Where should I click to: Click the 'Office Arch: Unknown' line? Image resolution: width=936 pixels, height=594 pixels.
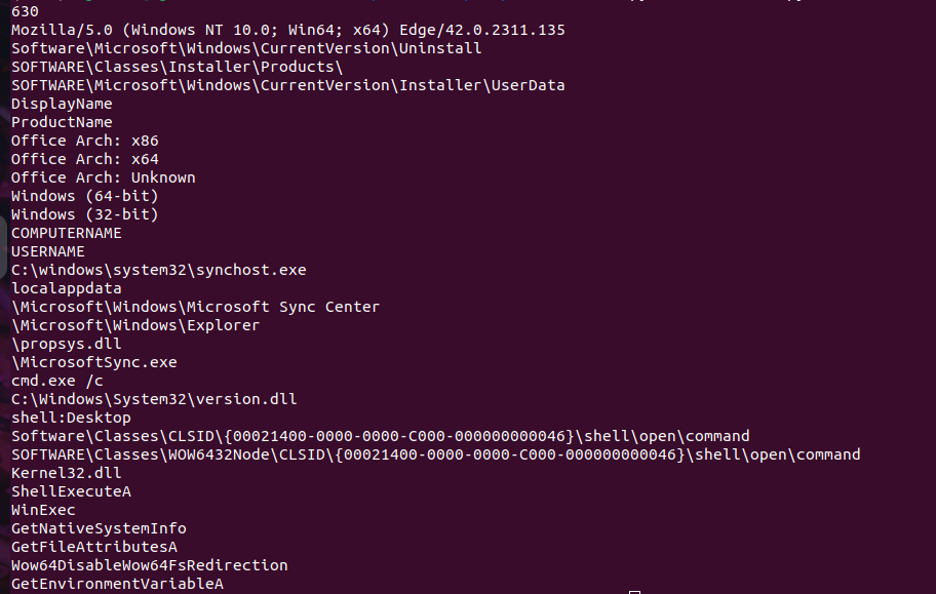click(x=103, y=178)
